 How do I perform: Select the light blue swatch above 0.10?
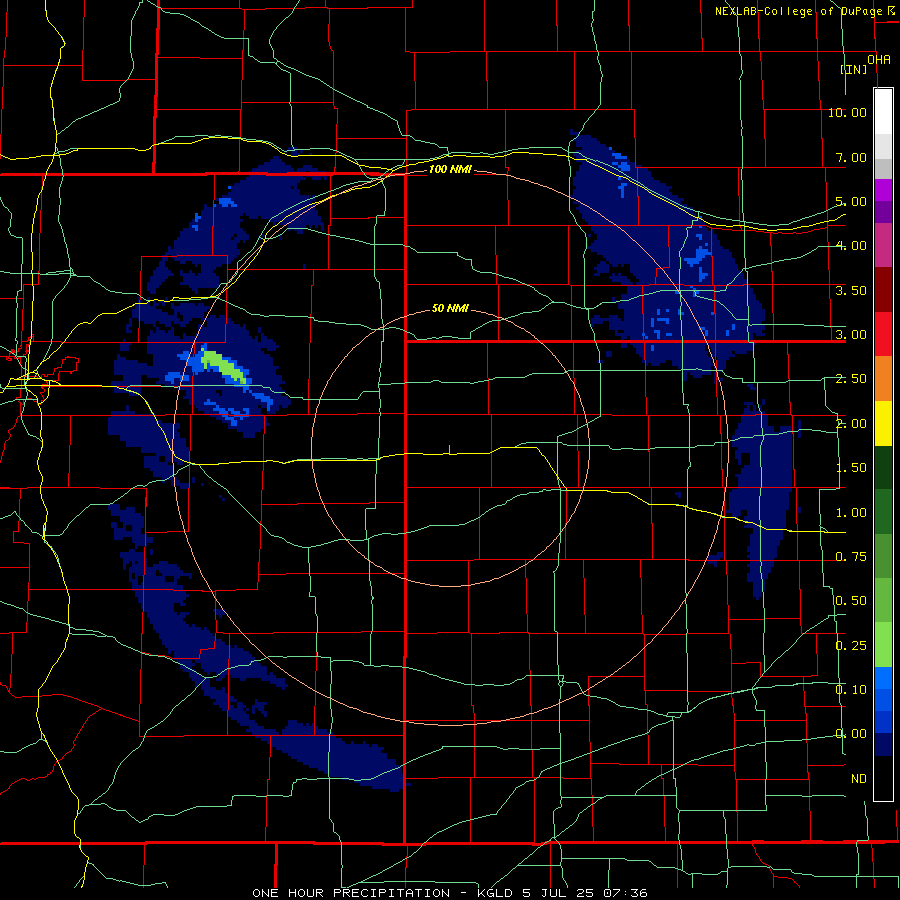(883, 678)
